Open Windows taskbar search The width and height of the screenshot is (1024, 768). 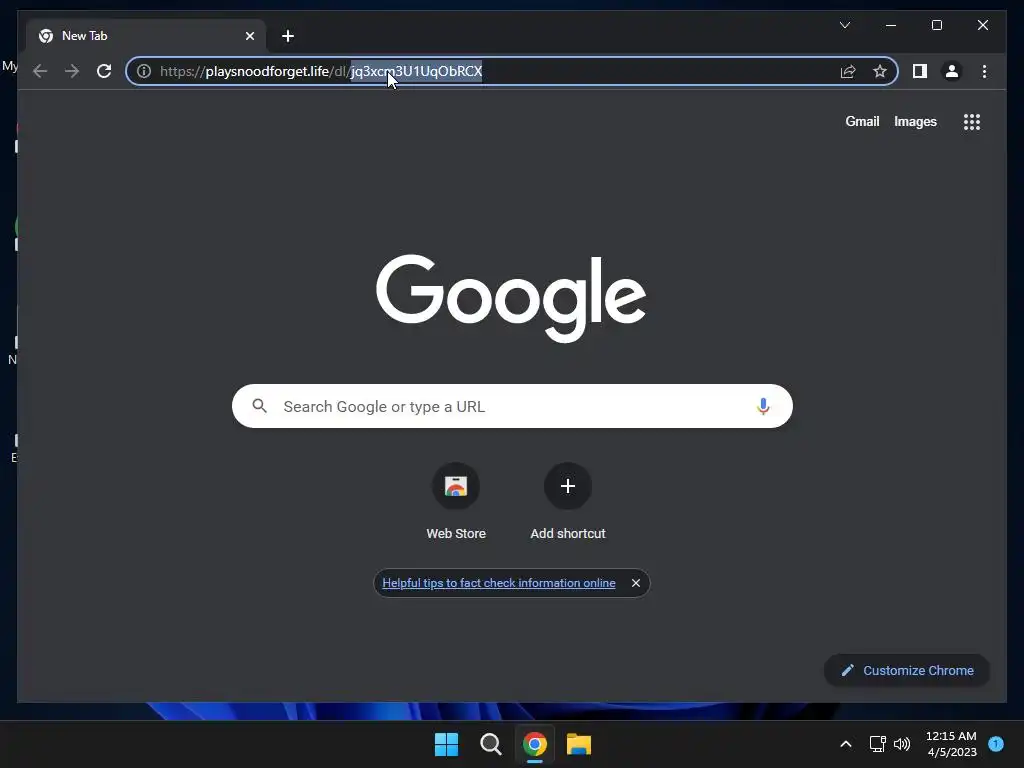(x=490, y=744)
